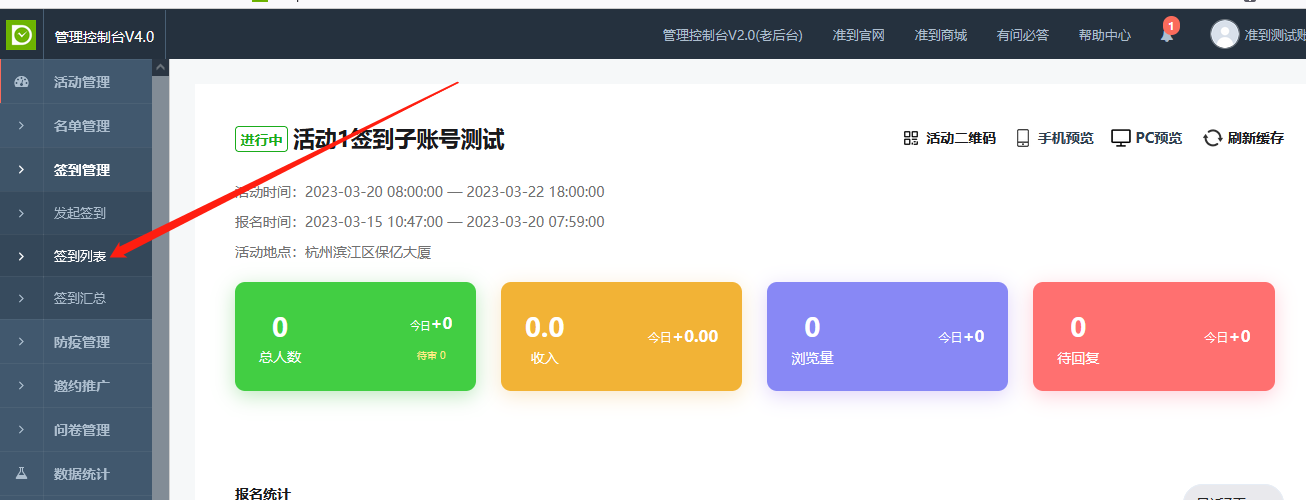Expand the chevron next to 名单管理

click(x=21, y=126)
